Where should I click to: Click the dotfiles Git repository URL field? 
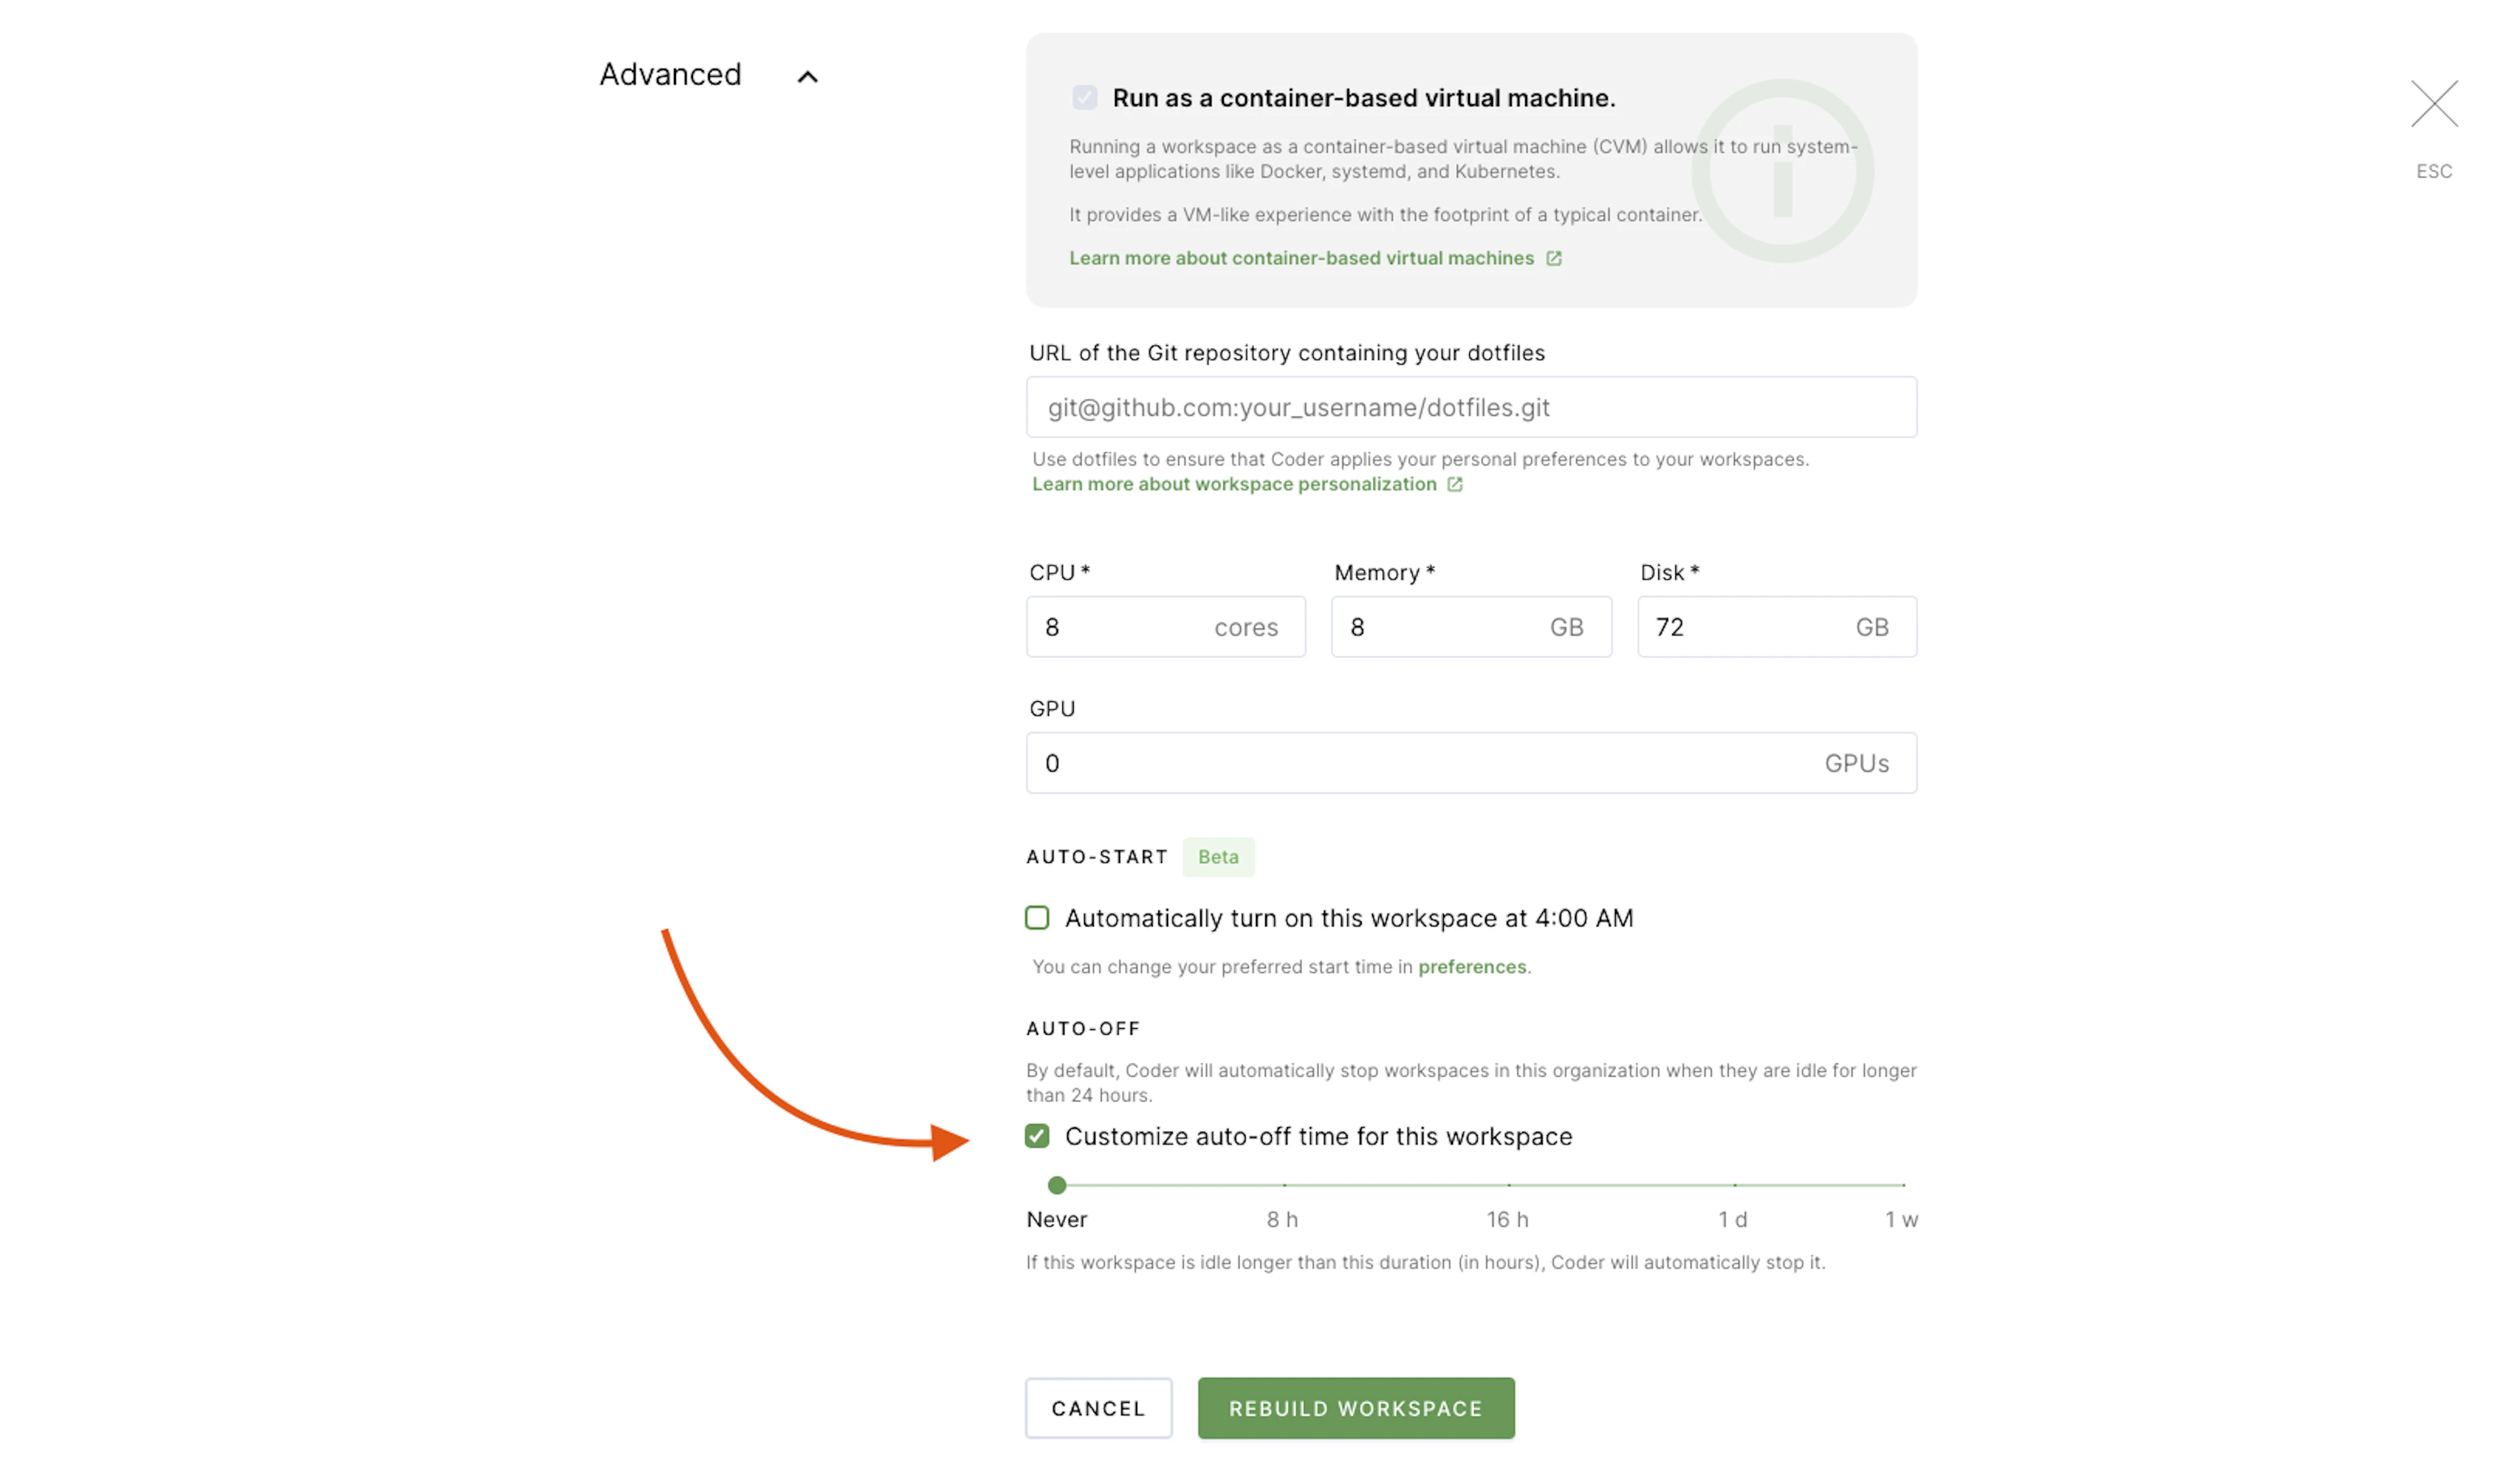coord(1471,407)
